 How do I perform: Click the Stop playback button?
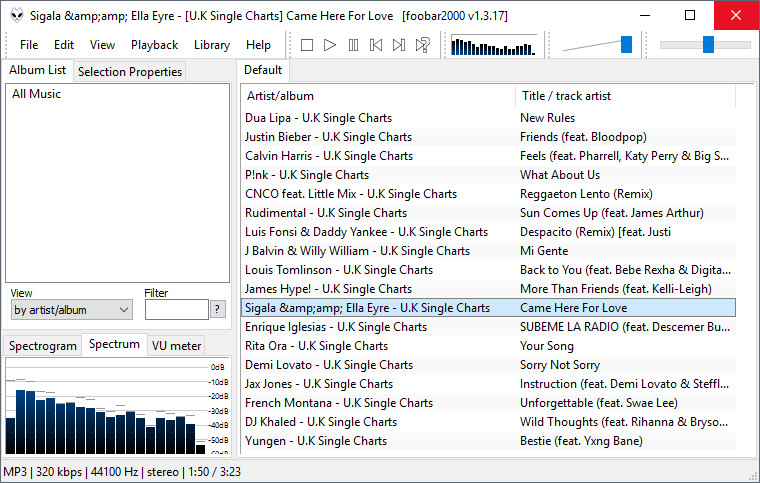[307, 45]
